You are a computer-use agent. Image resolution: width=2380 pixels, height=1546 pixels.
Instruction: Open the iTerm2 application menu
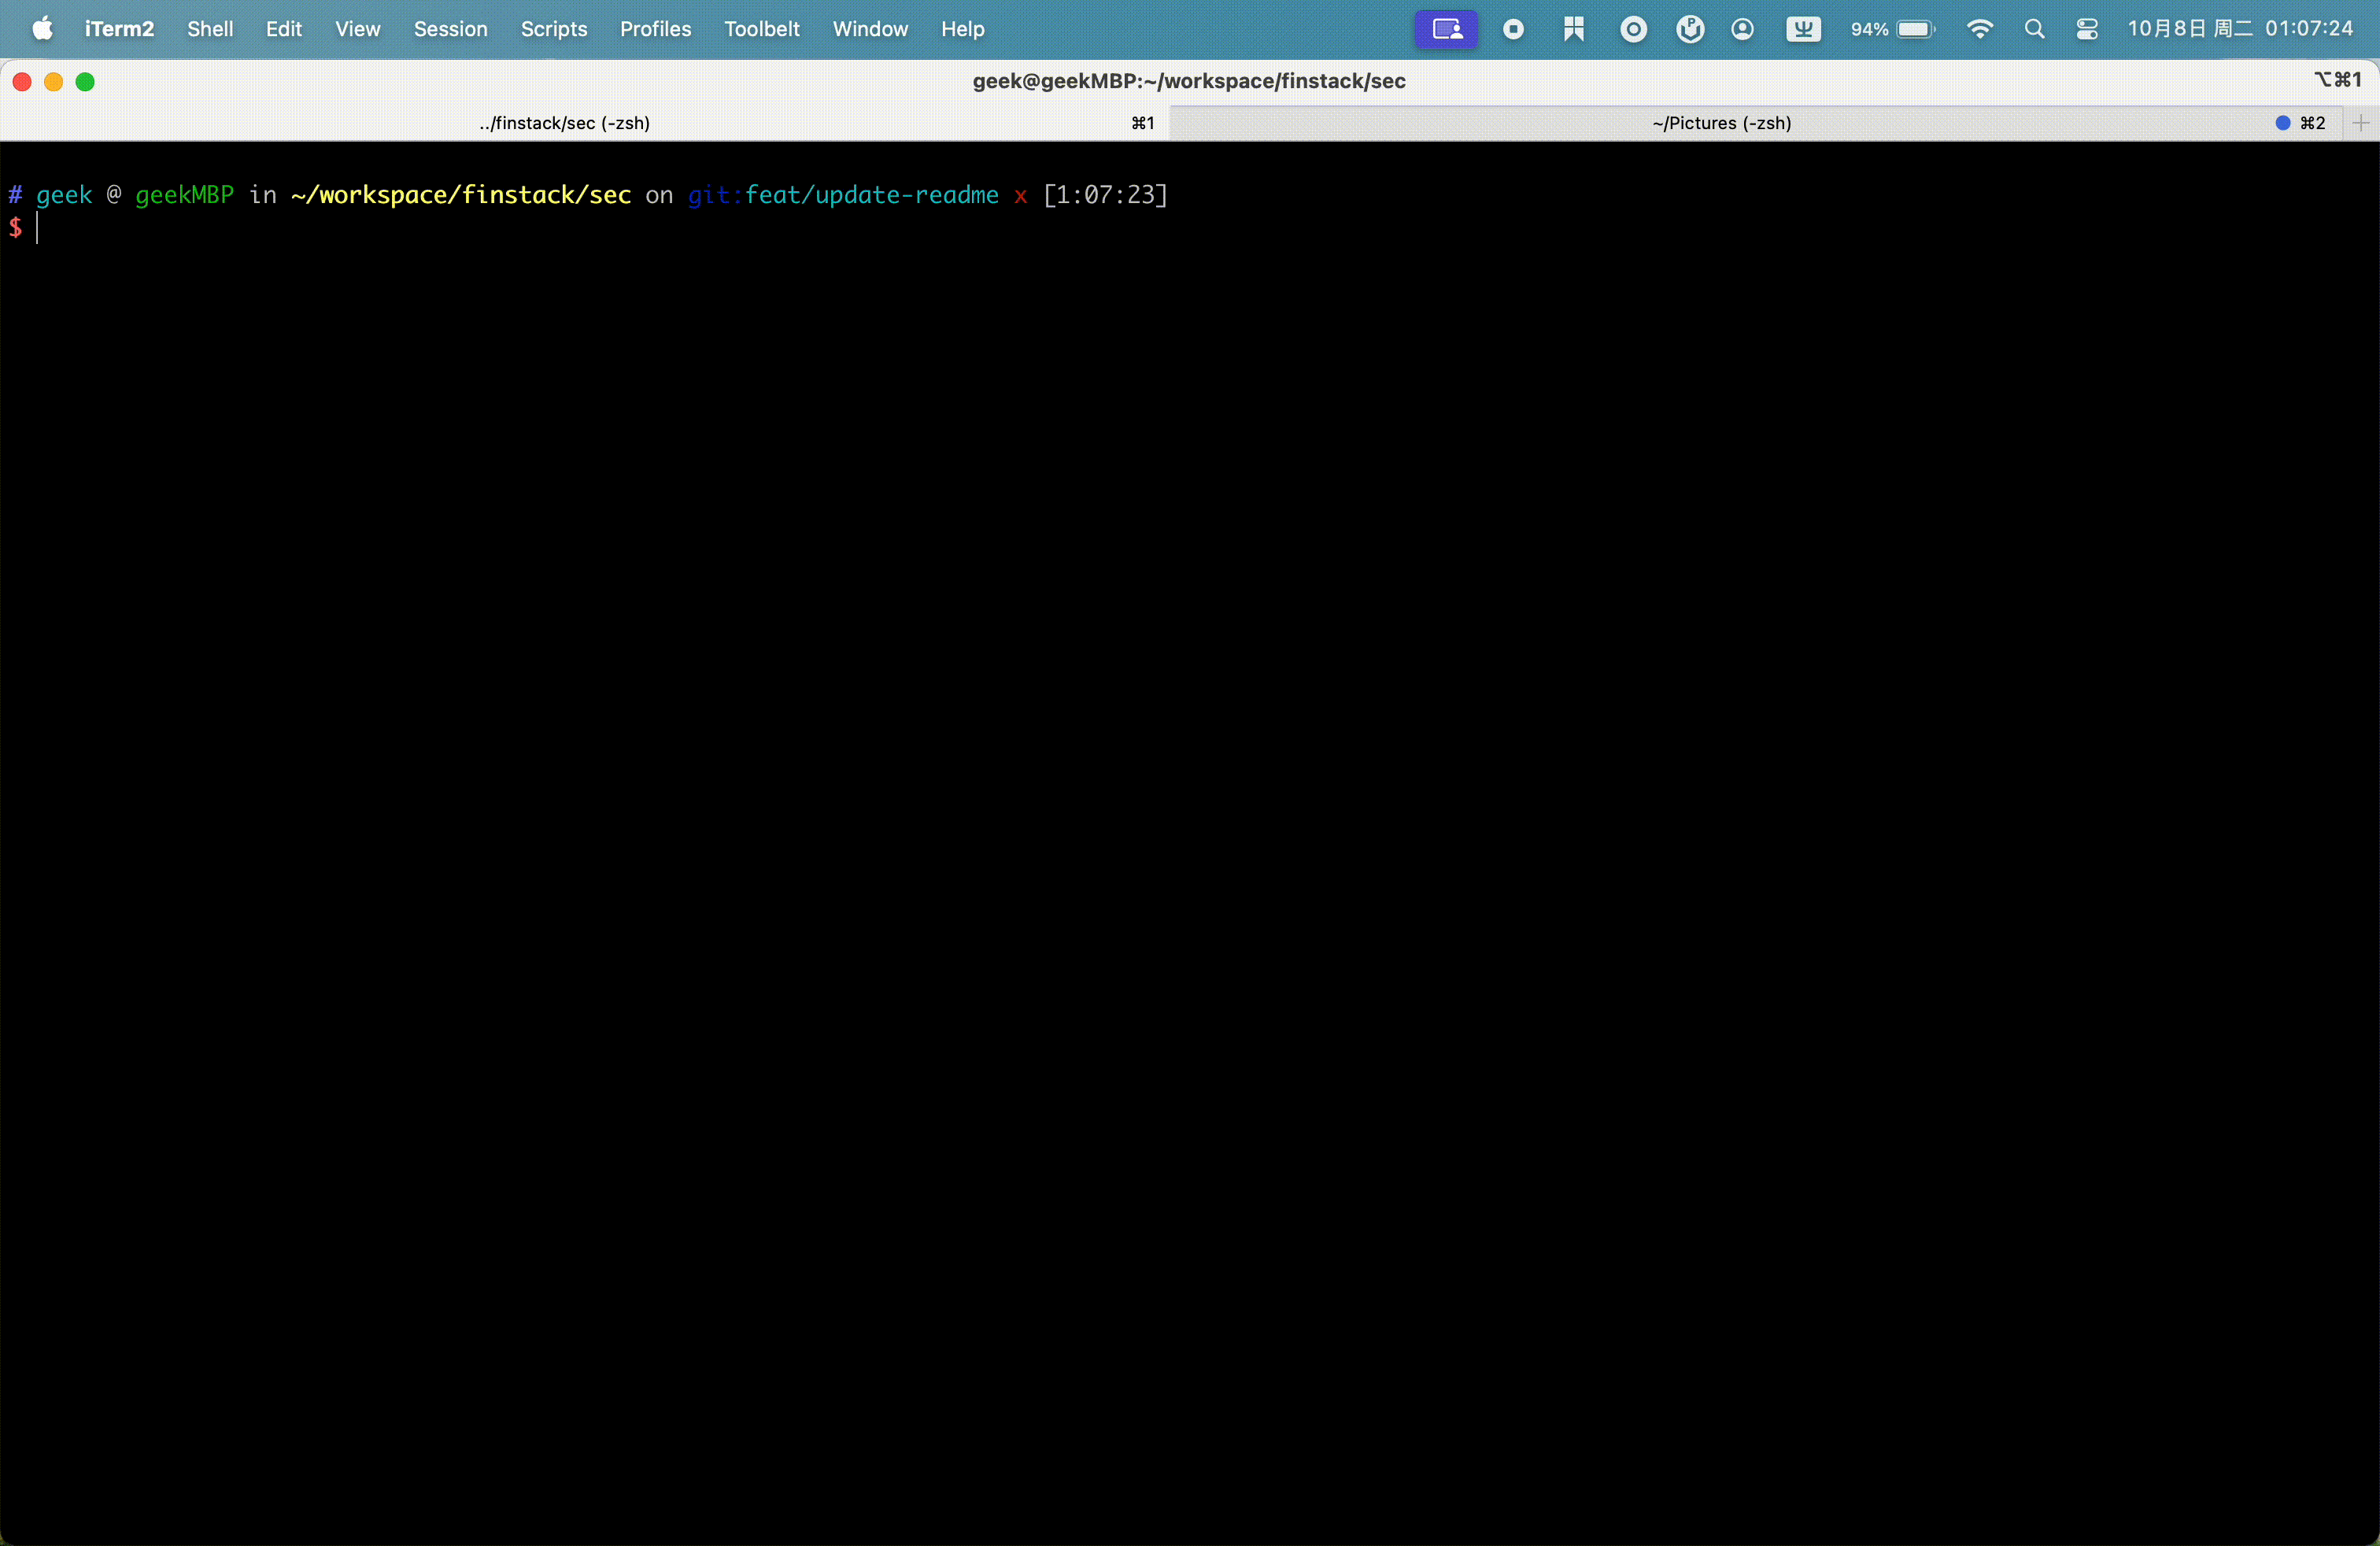(x=119, y=29)
